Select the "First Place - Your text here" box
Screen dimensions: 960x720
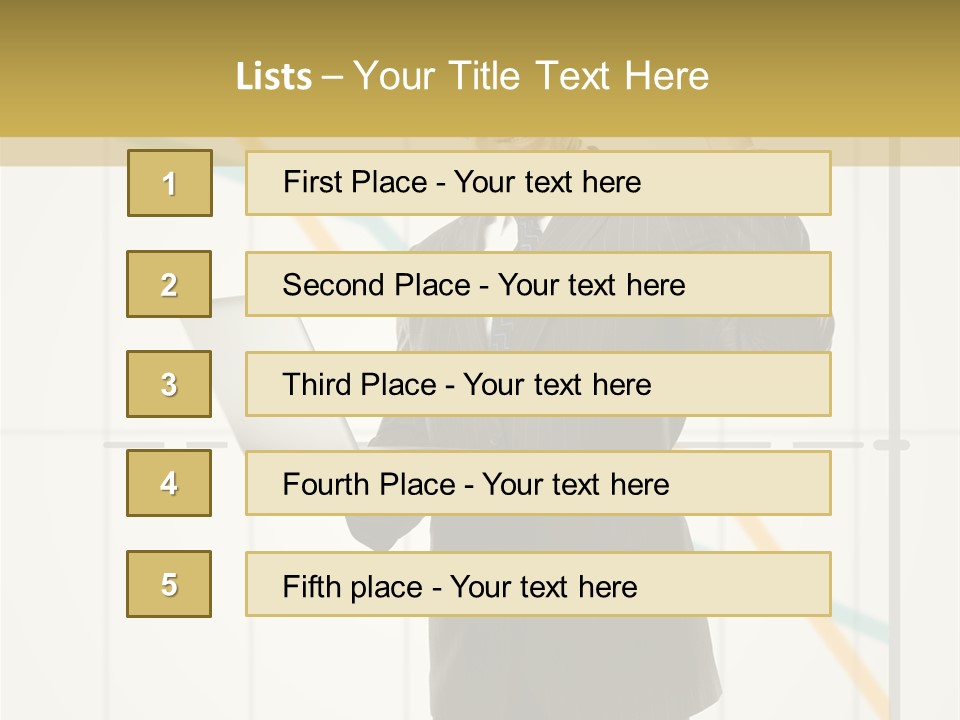click(x=538, y=183)
